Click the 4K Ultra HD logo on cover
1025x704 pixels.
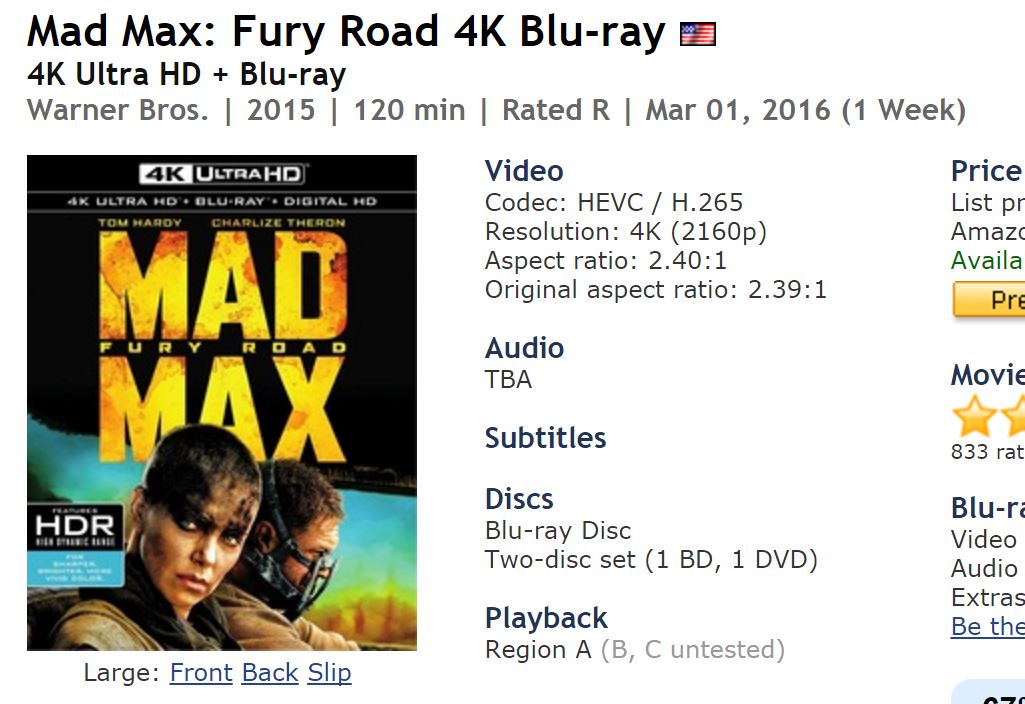click(x=221, y=174)
